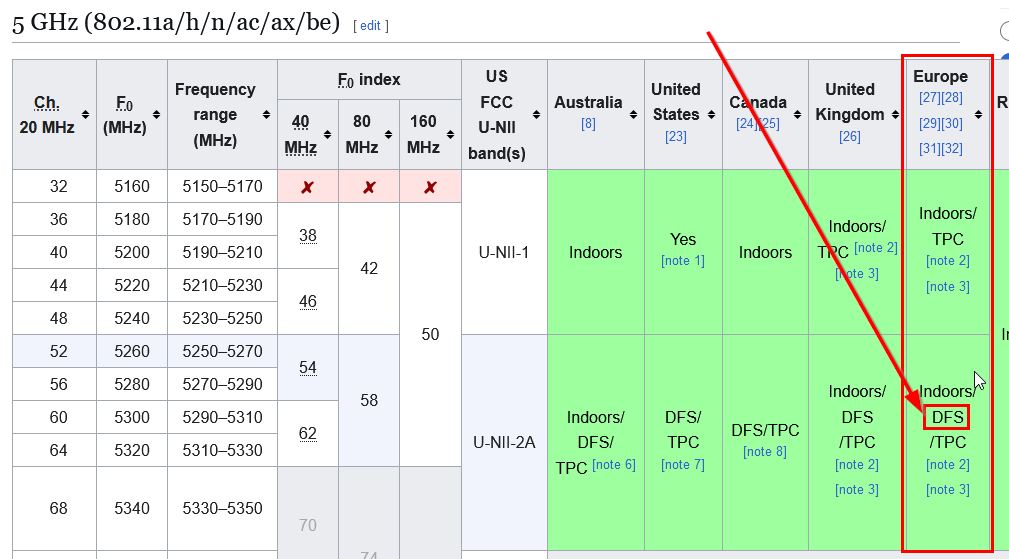This screenshot has width=1009, height=559.
Task: Open note 3 in Europe Indoors/TPC cell
Action: (948, 286)
